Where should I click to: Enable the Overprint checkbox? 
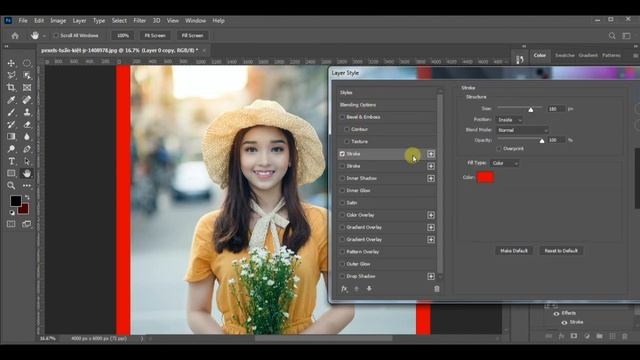[x=499, y=149]
